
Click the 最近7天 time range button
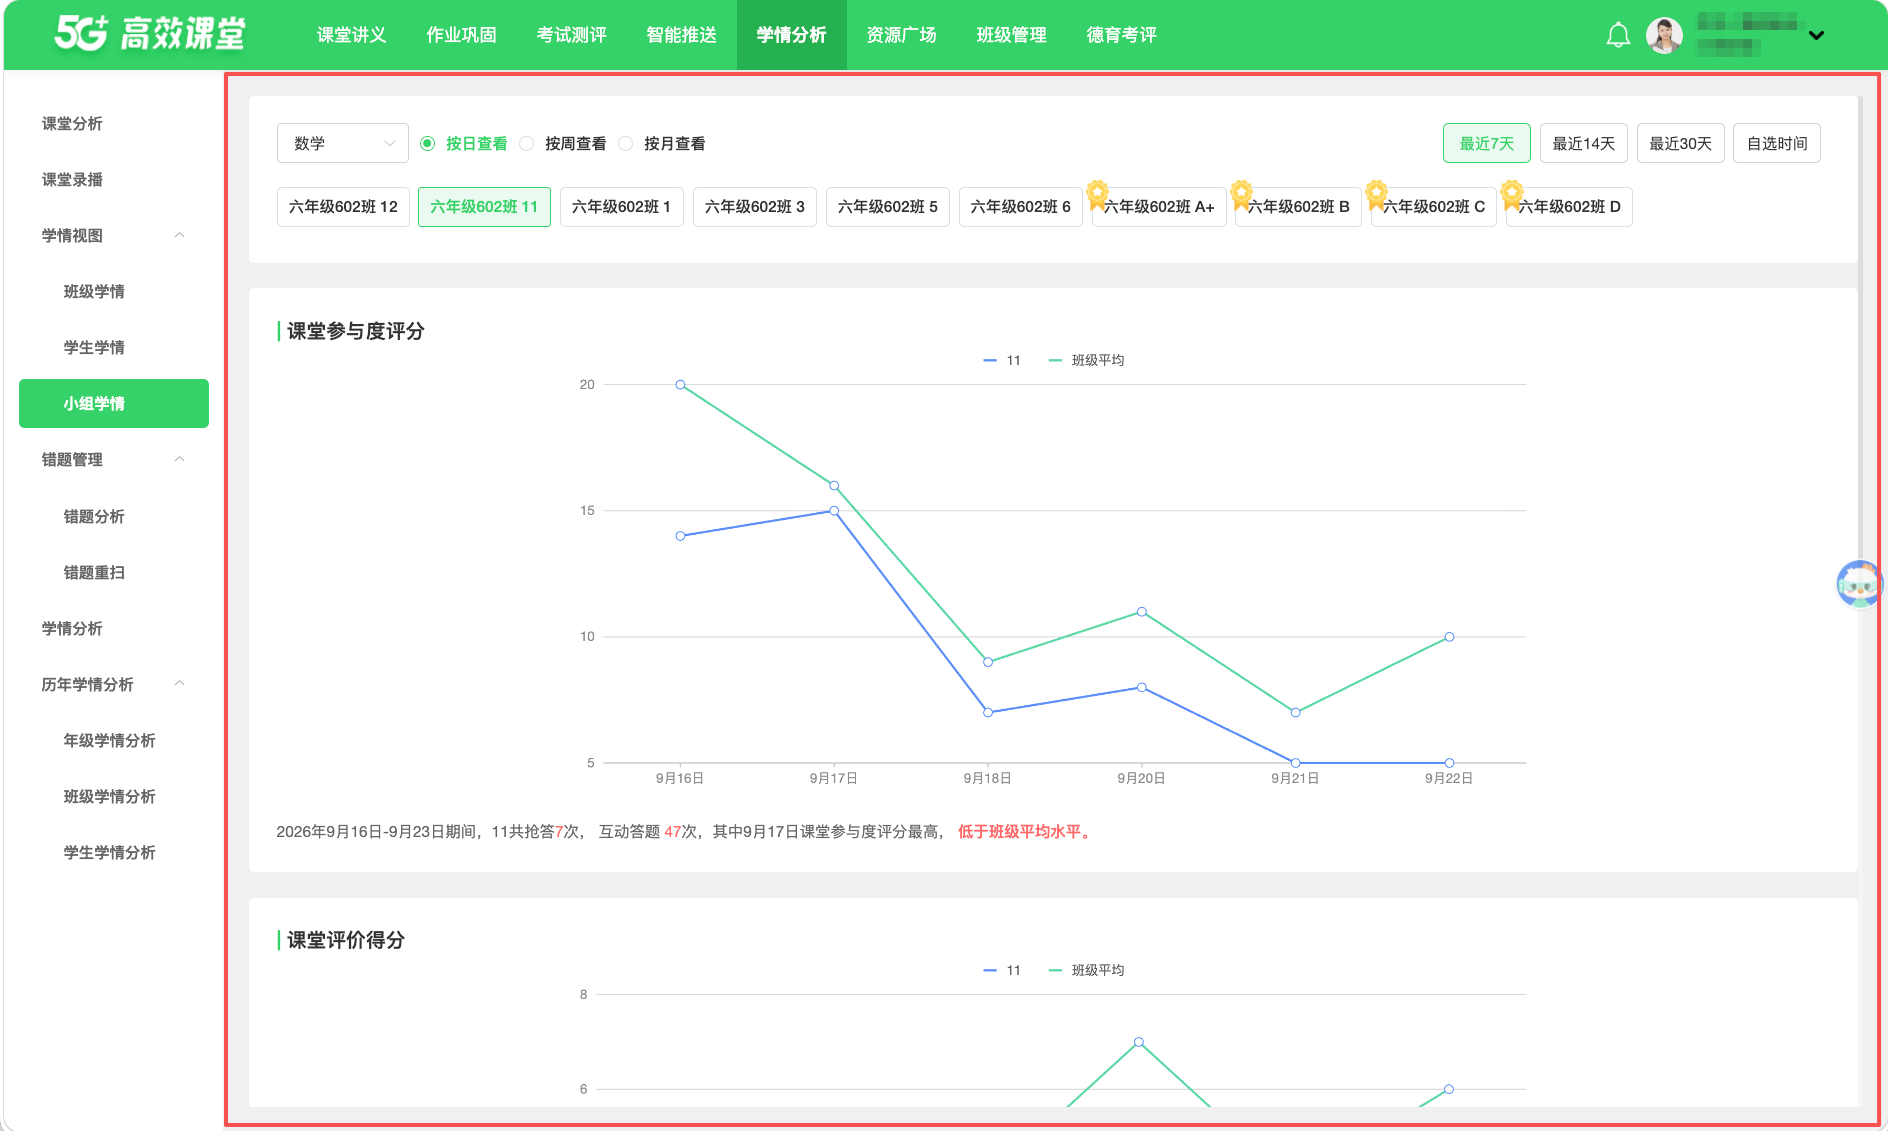point(1487,143)
